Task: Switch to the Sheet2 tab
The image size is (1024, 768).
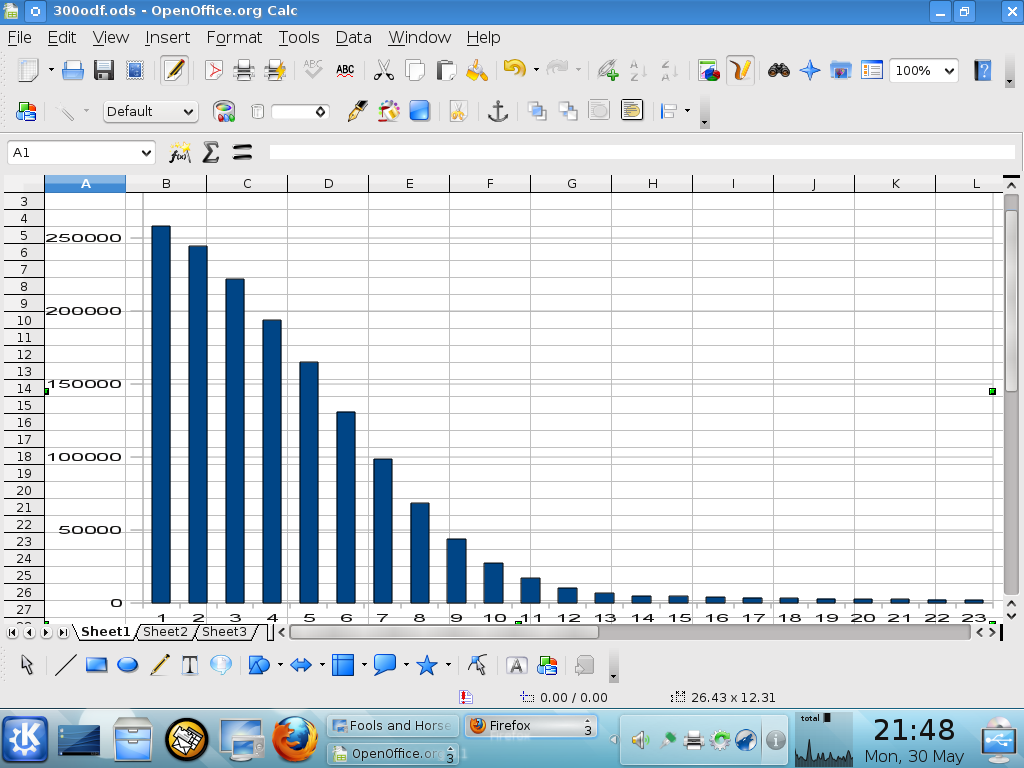Action: click(x=165, y=632)
